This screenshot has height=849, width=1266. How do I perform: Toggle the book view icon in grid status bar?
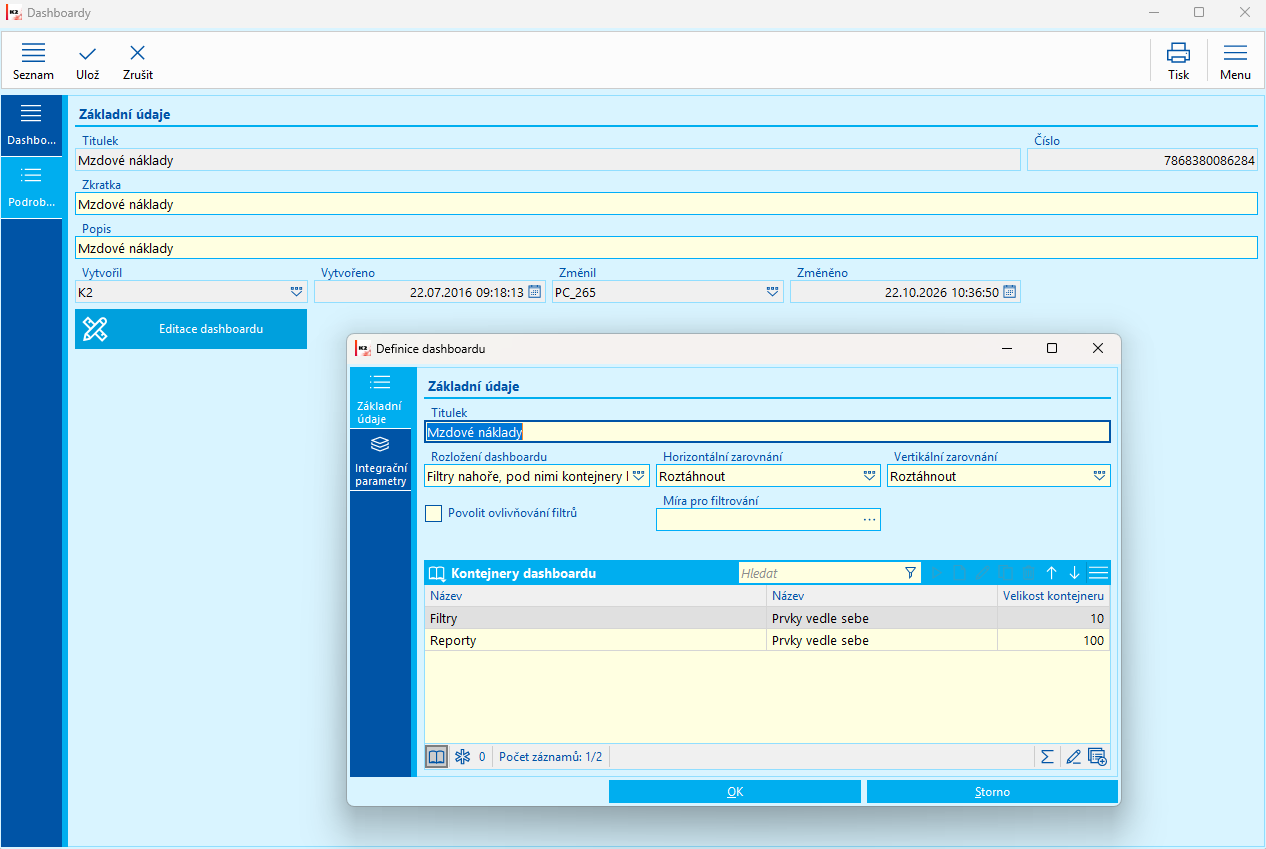click(x=436, y=757)
